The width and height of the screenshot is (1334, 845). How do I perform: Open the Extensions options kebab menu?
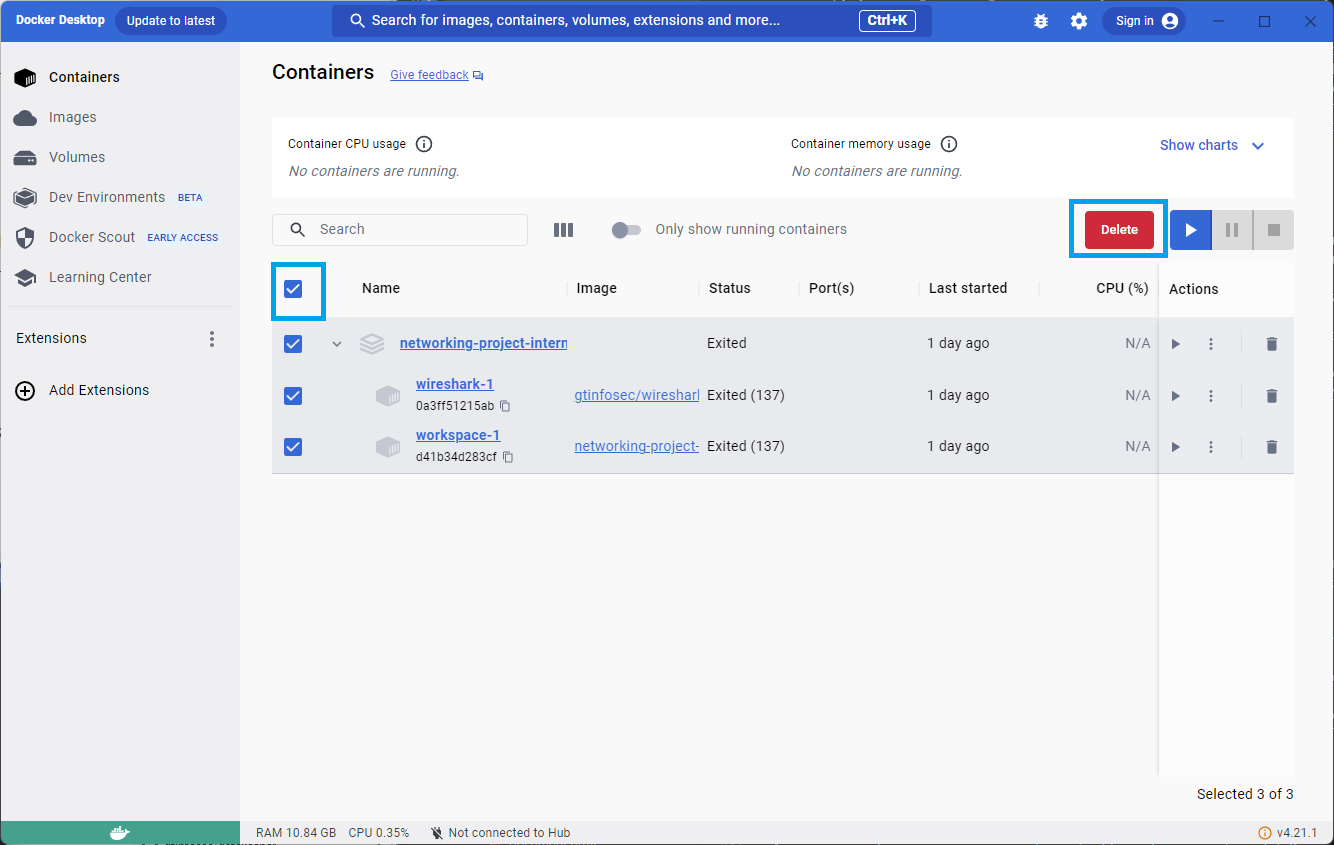212,339
